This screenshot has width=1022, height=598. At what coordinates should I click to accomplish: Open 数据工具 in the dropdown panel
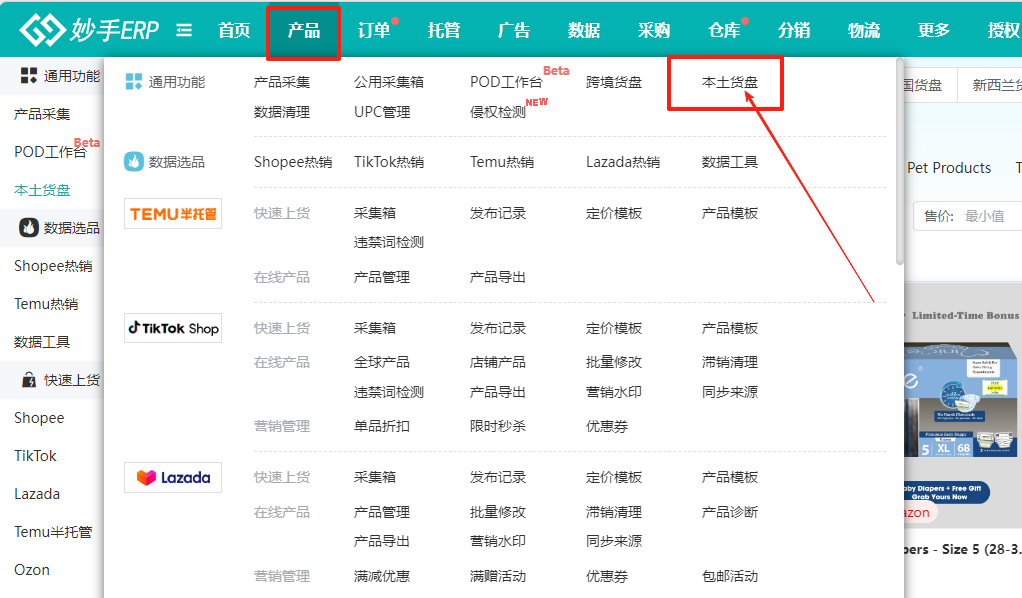tap(730, 162)
